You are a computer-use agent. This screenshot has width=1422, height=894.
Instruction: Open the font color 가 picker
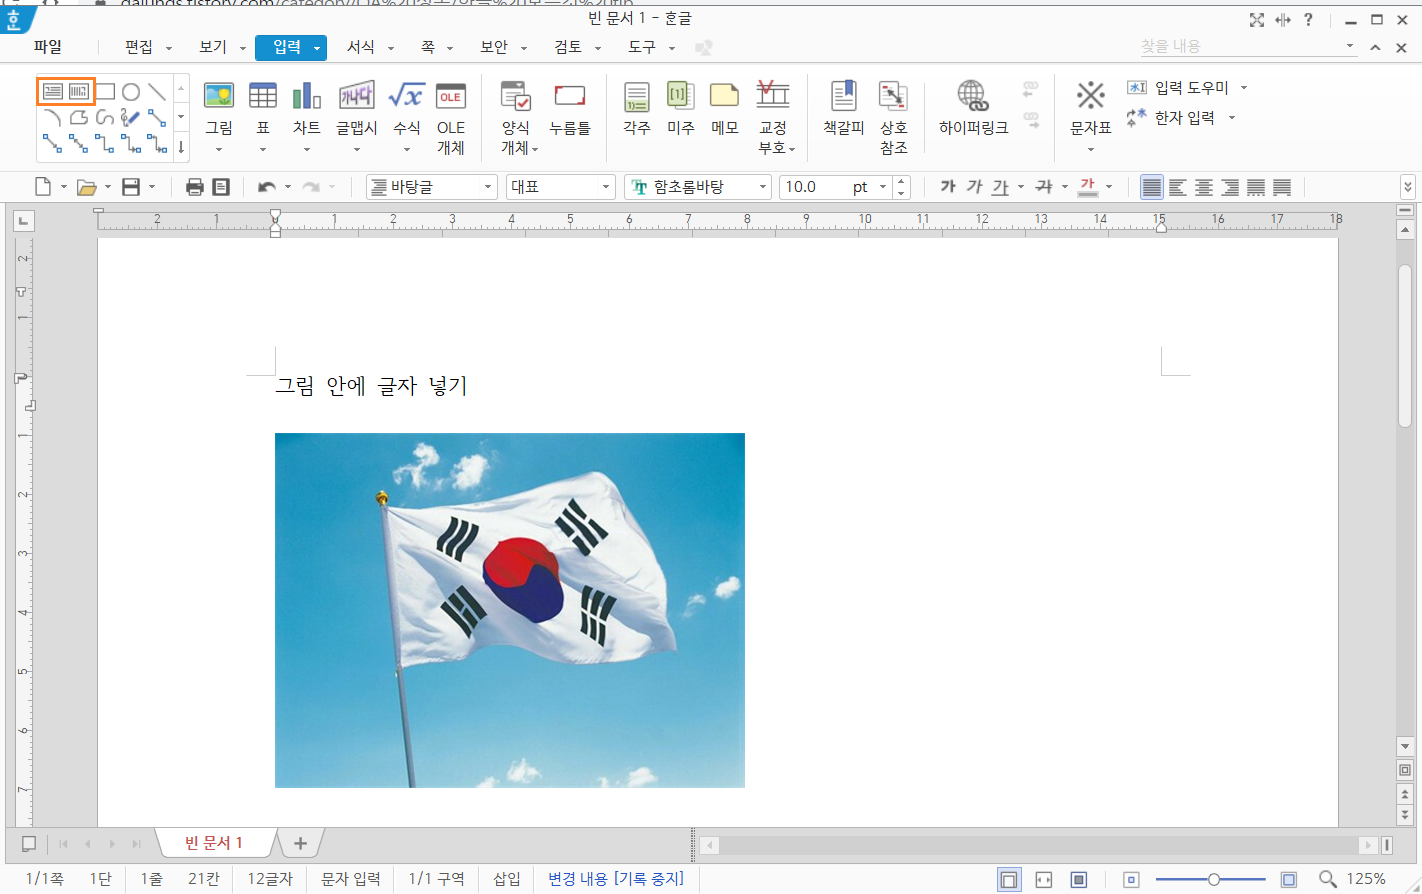point(1088,187)
